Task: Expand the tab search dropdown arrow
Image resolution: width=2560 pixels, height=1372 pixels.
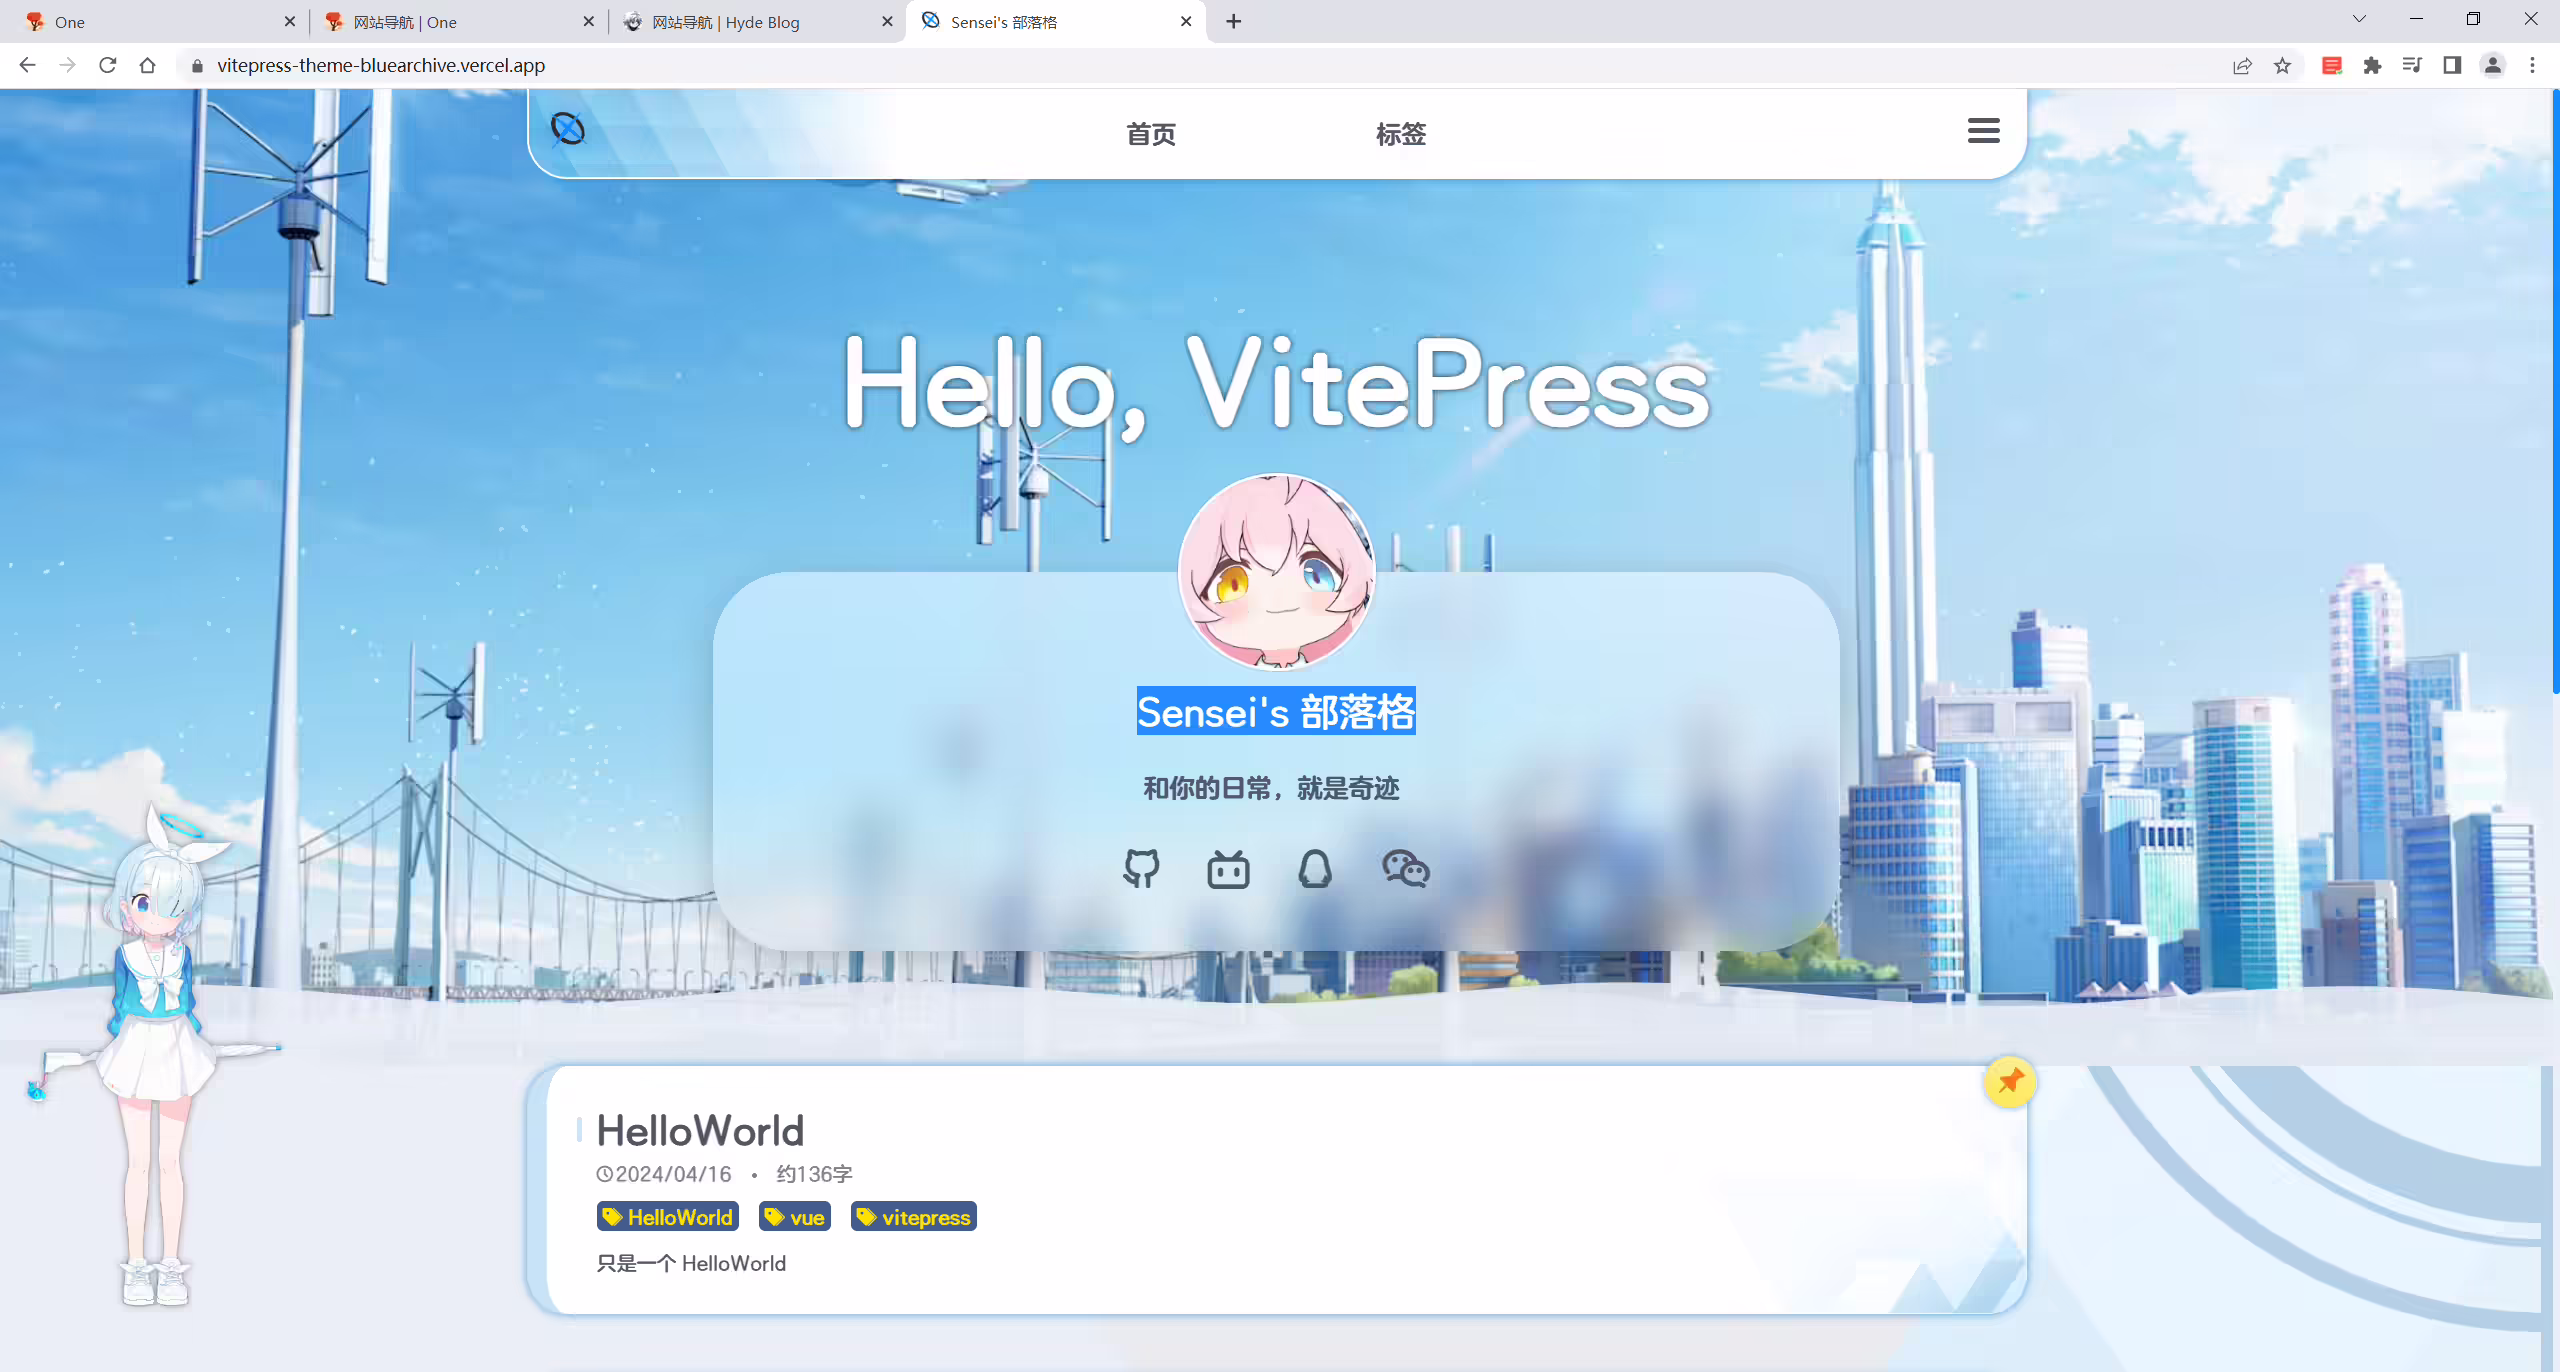Action: (x=2359, y=20)
